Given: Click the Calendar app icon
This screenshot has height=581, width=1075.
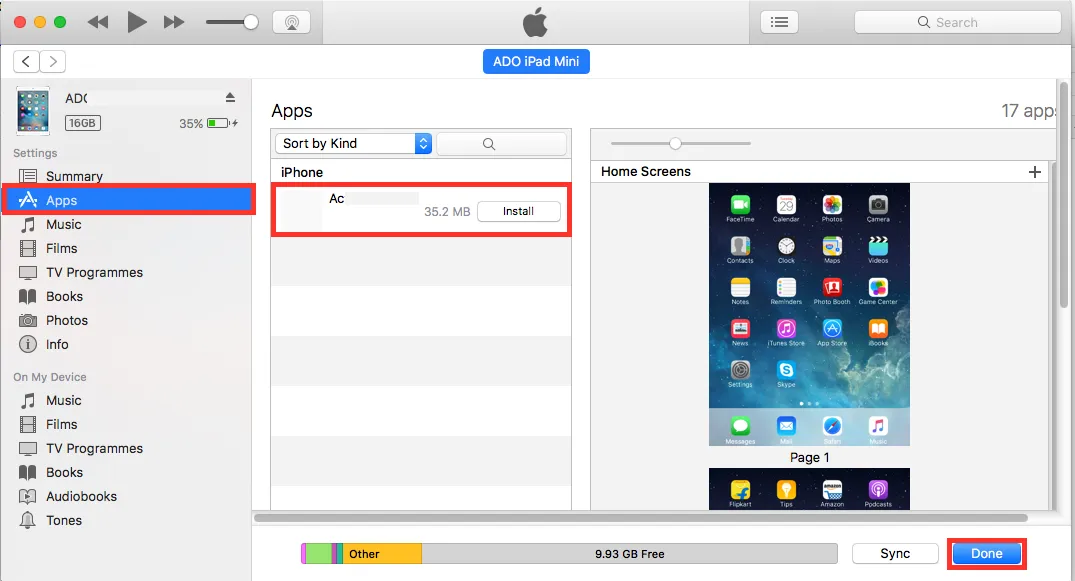Looking at the screenshot, I should coord(786,204).
